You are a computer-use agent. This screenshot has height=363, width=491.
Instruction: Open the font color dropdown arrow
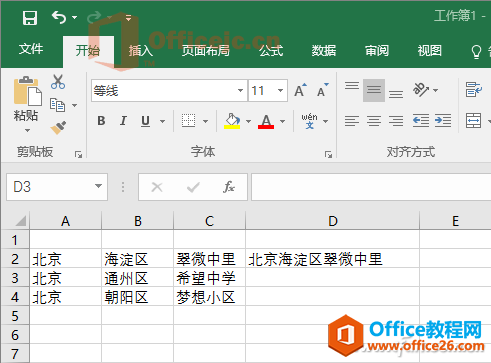tap(282, 121)
